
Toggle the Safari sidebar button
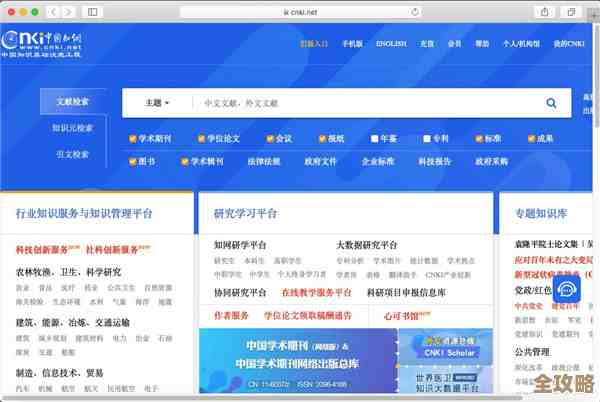pyautogui.click(x=92, y=12)
